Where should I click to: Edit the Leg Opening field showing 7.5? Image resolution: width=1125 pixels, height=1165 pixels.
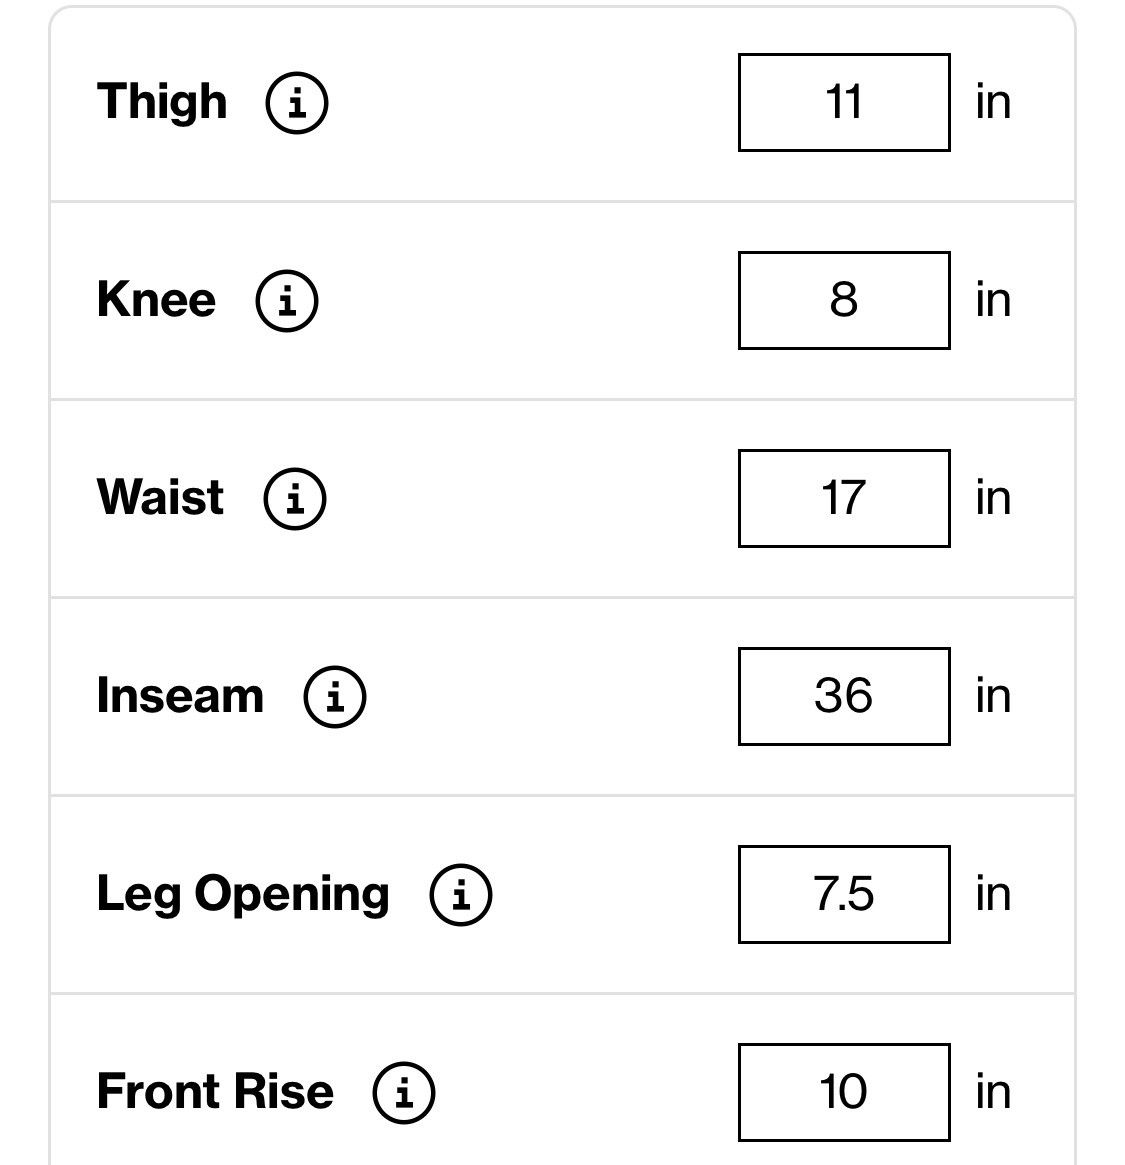pos(844,895)
